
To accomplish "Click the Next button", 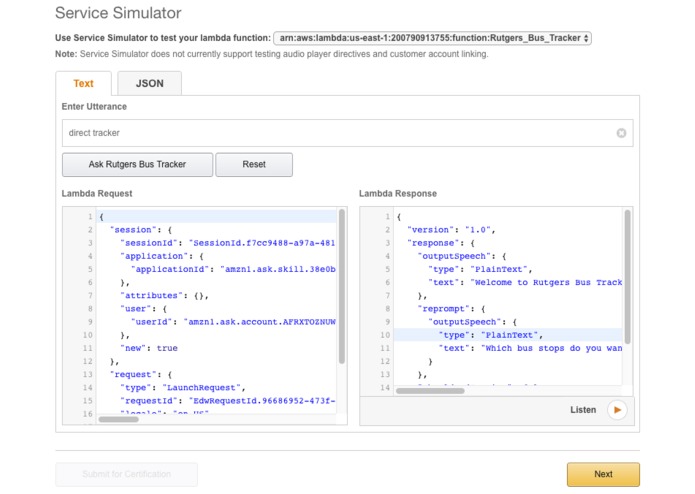I will pyautogui.click(x=603, y=474).
